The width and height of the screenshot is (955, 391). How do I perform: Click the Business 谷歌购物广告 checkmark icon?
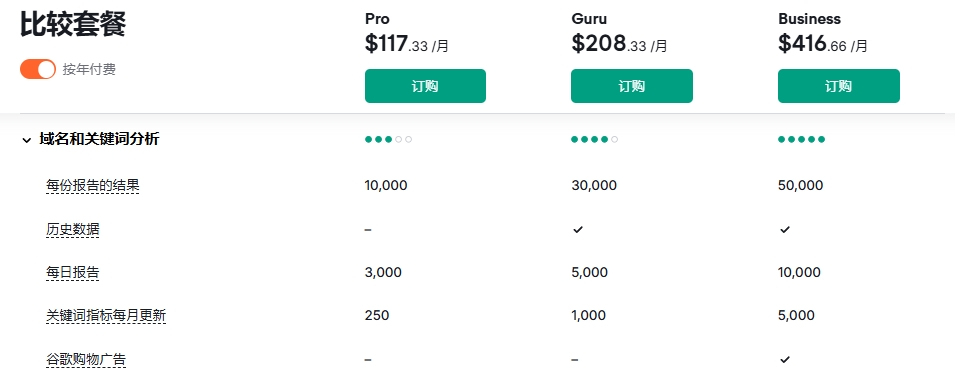[x=785, y=359]
